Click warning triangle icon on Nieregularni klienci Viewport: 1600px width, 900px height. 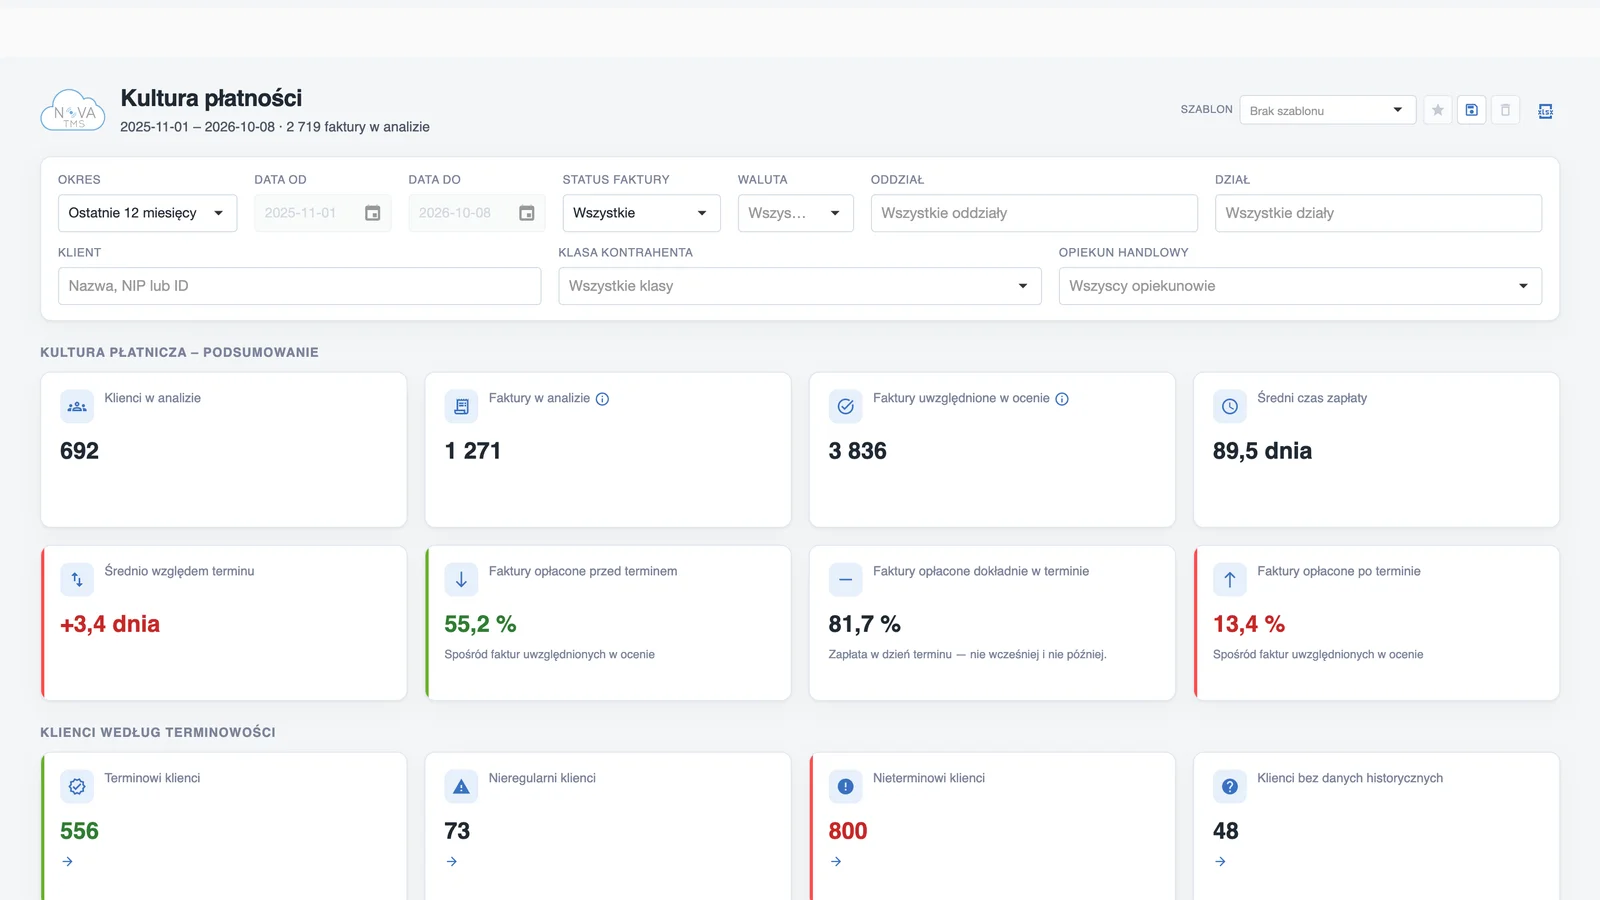pyautogui.click(x=461, y=787)
